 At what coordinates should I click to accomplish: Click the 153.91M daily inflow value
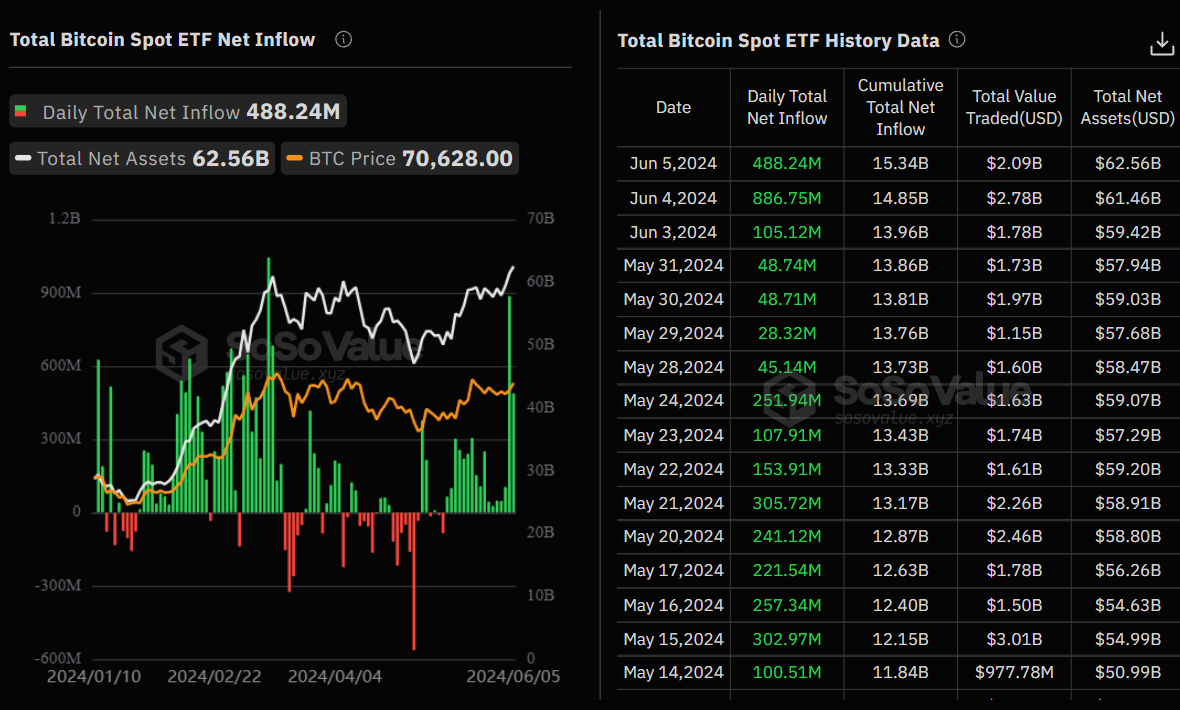787,469
